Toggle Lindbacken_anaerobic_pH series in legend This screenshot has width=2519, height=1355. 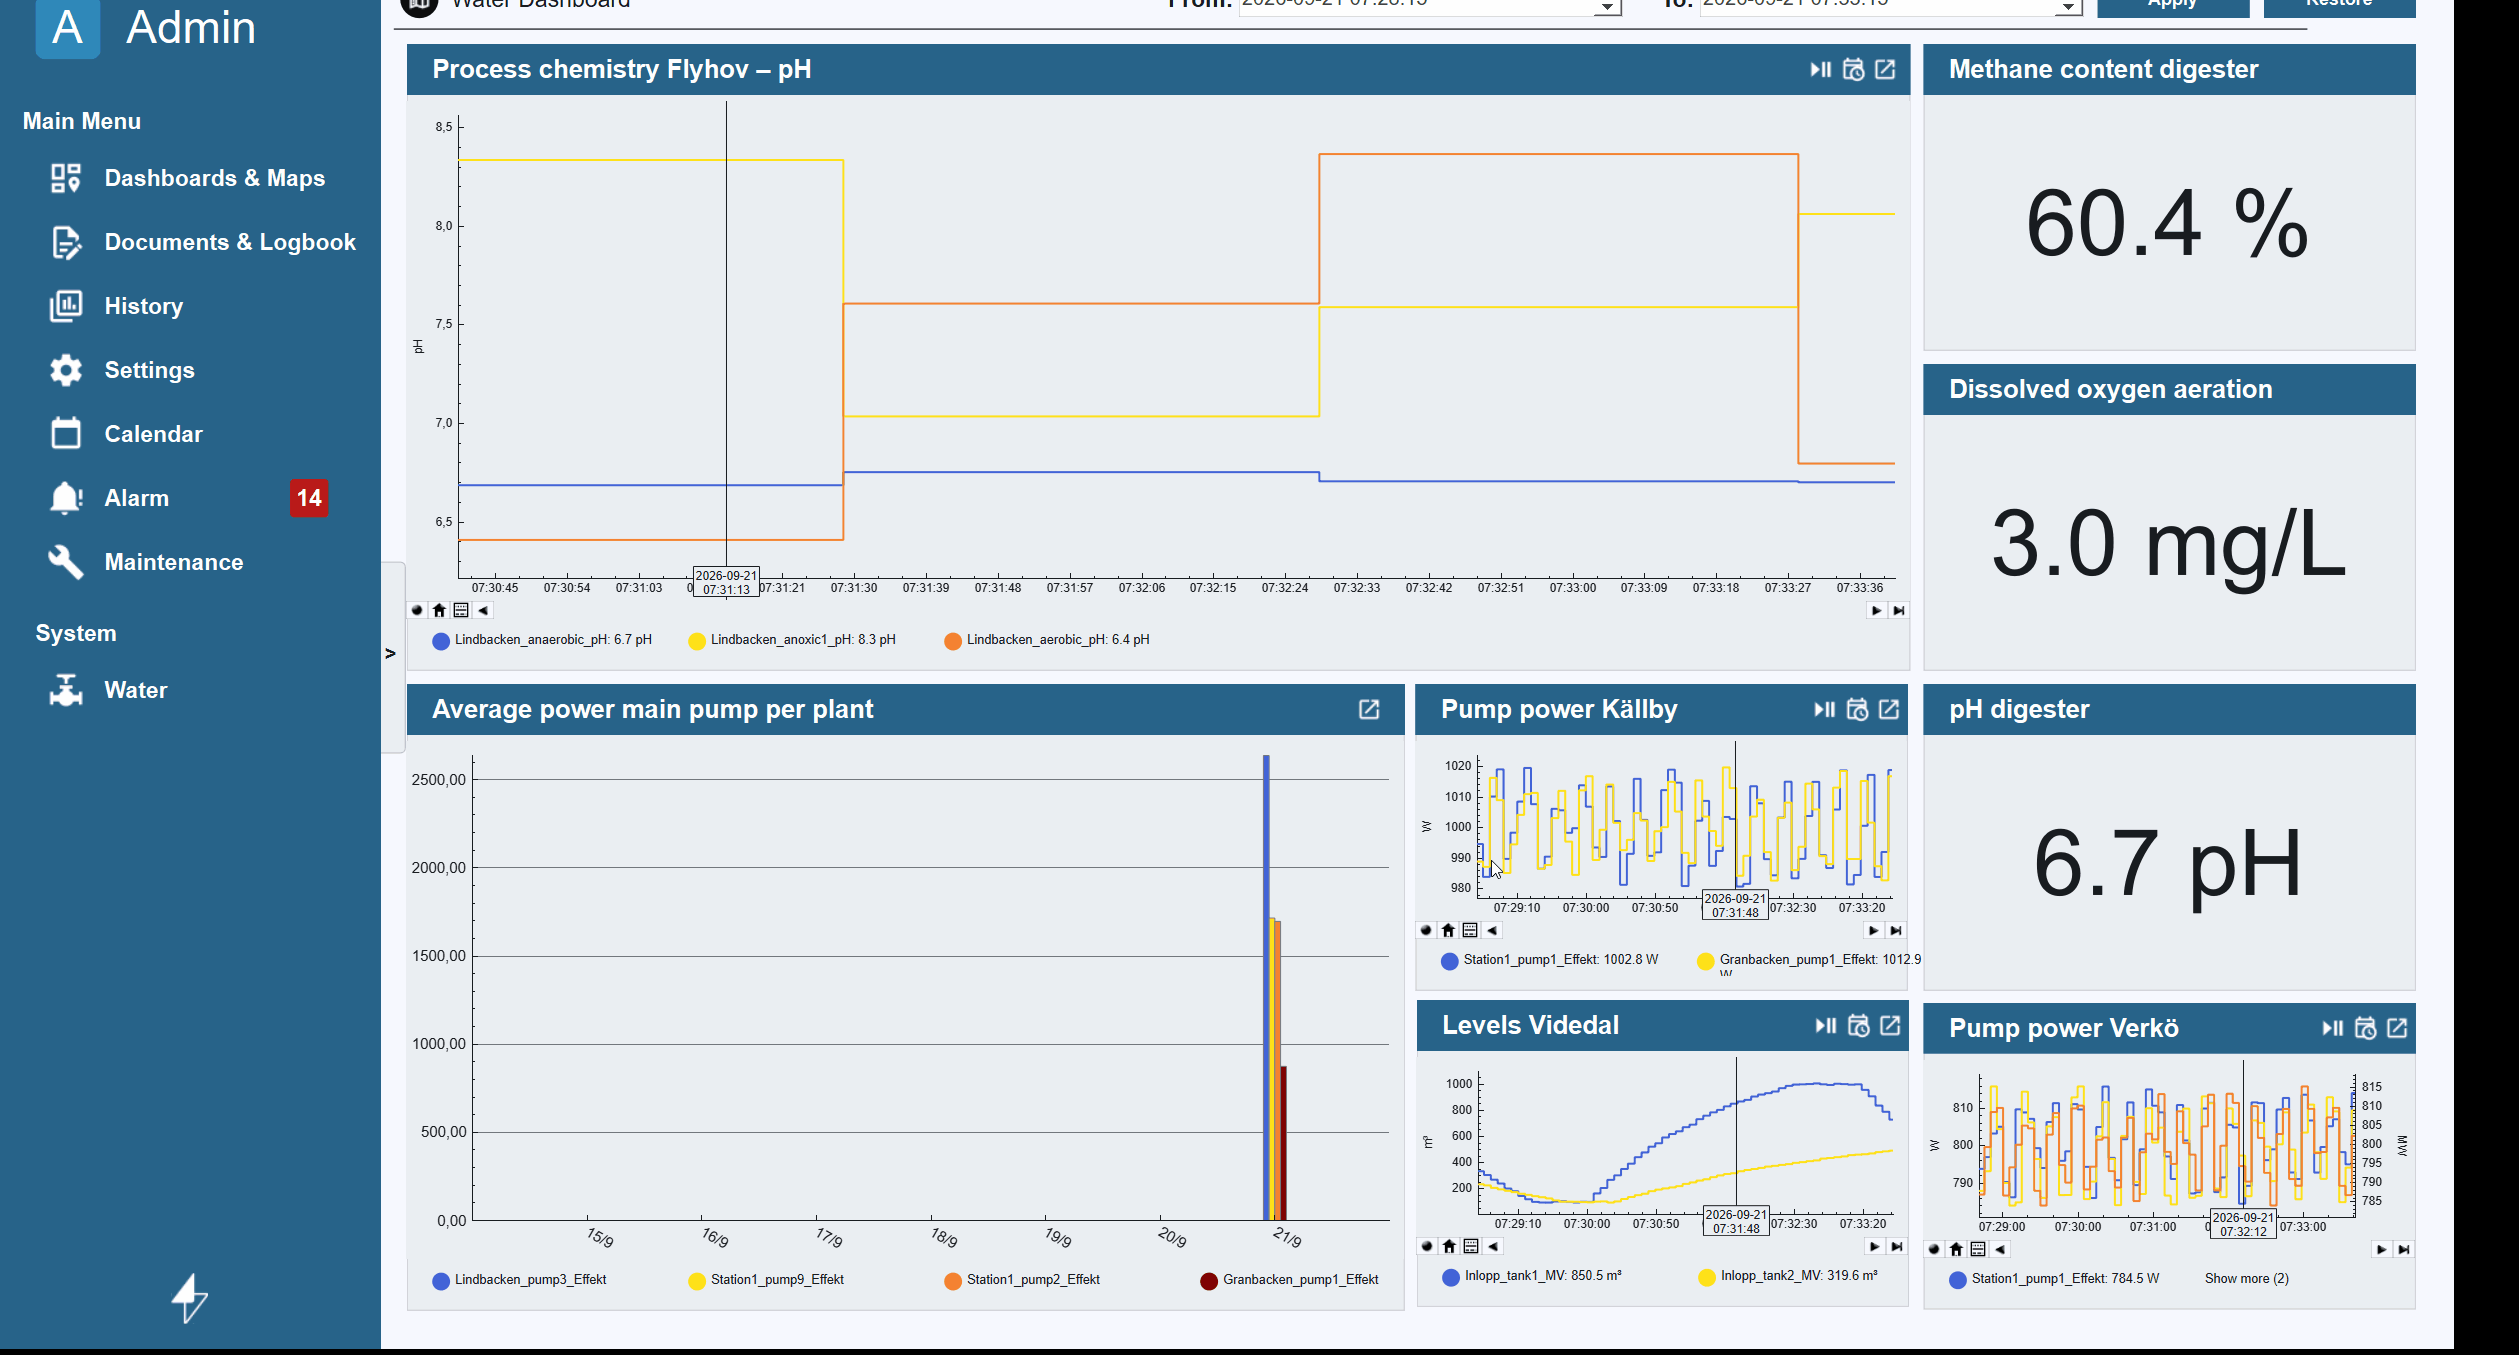coord(542,640)
